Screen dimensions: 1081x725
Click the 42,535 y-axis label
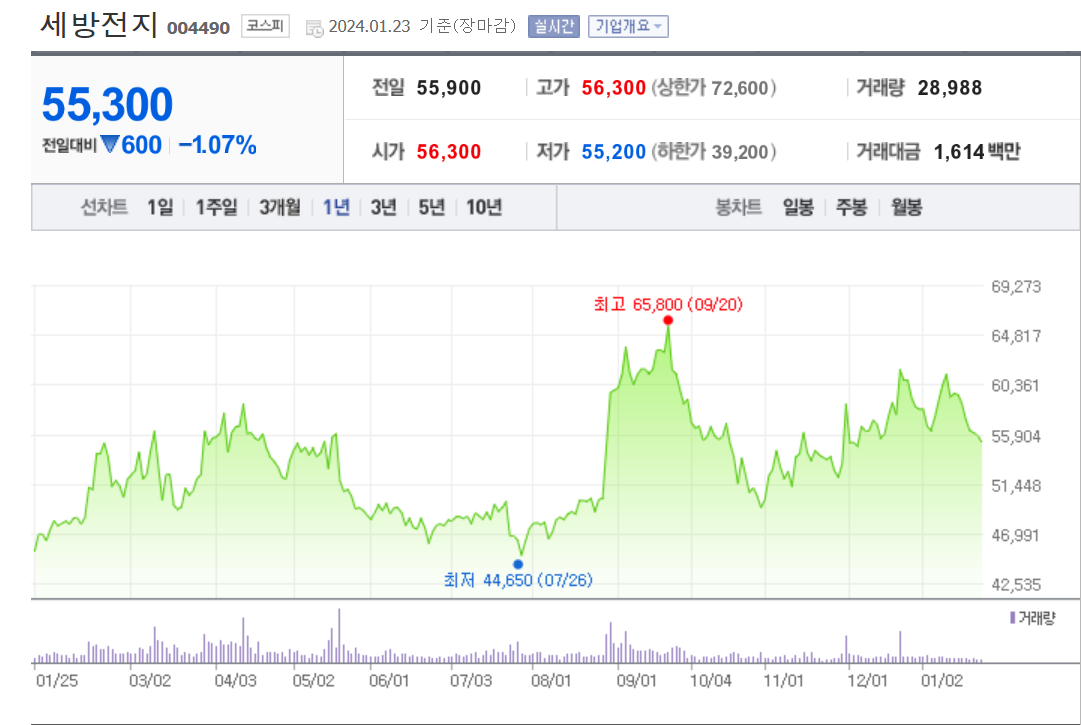[x=1016, y=585]
